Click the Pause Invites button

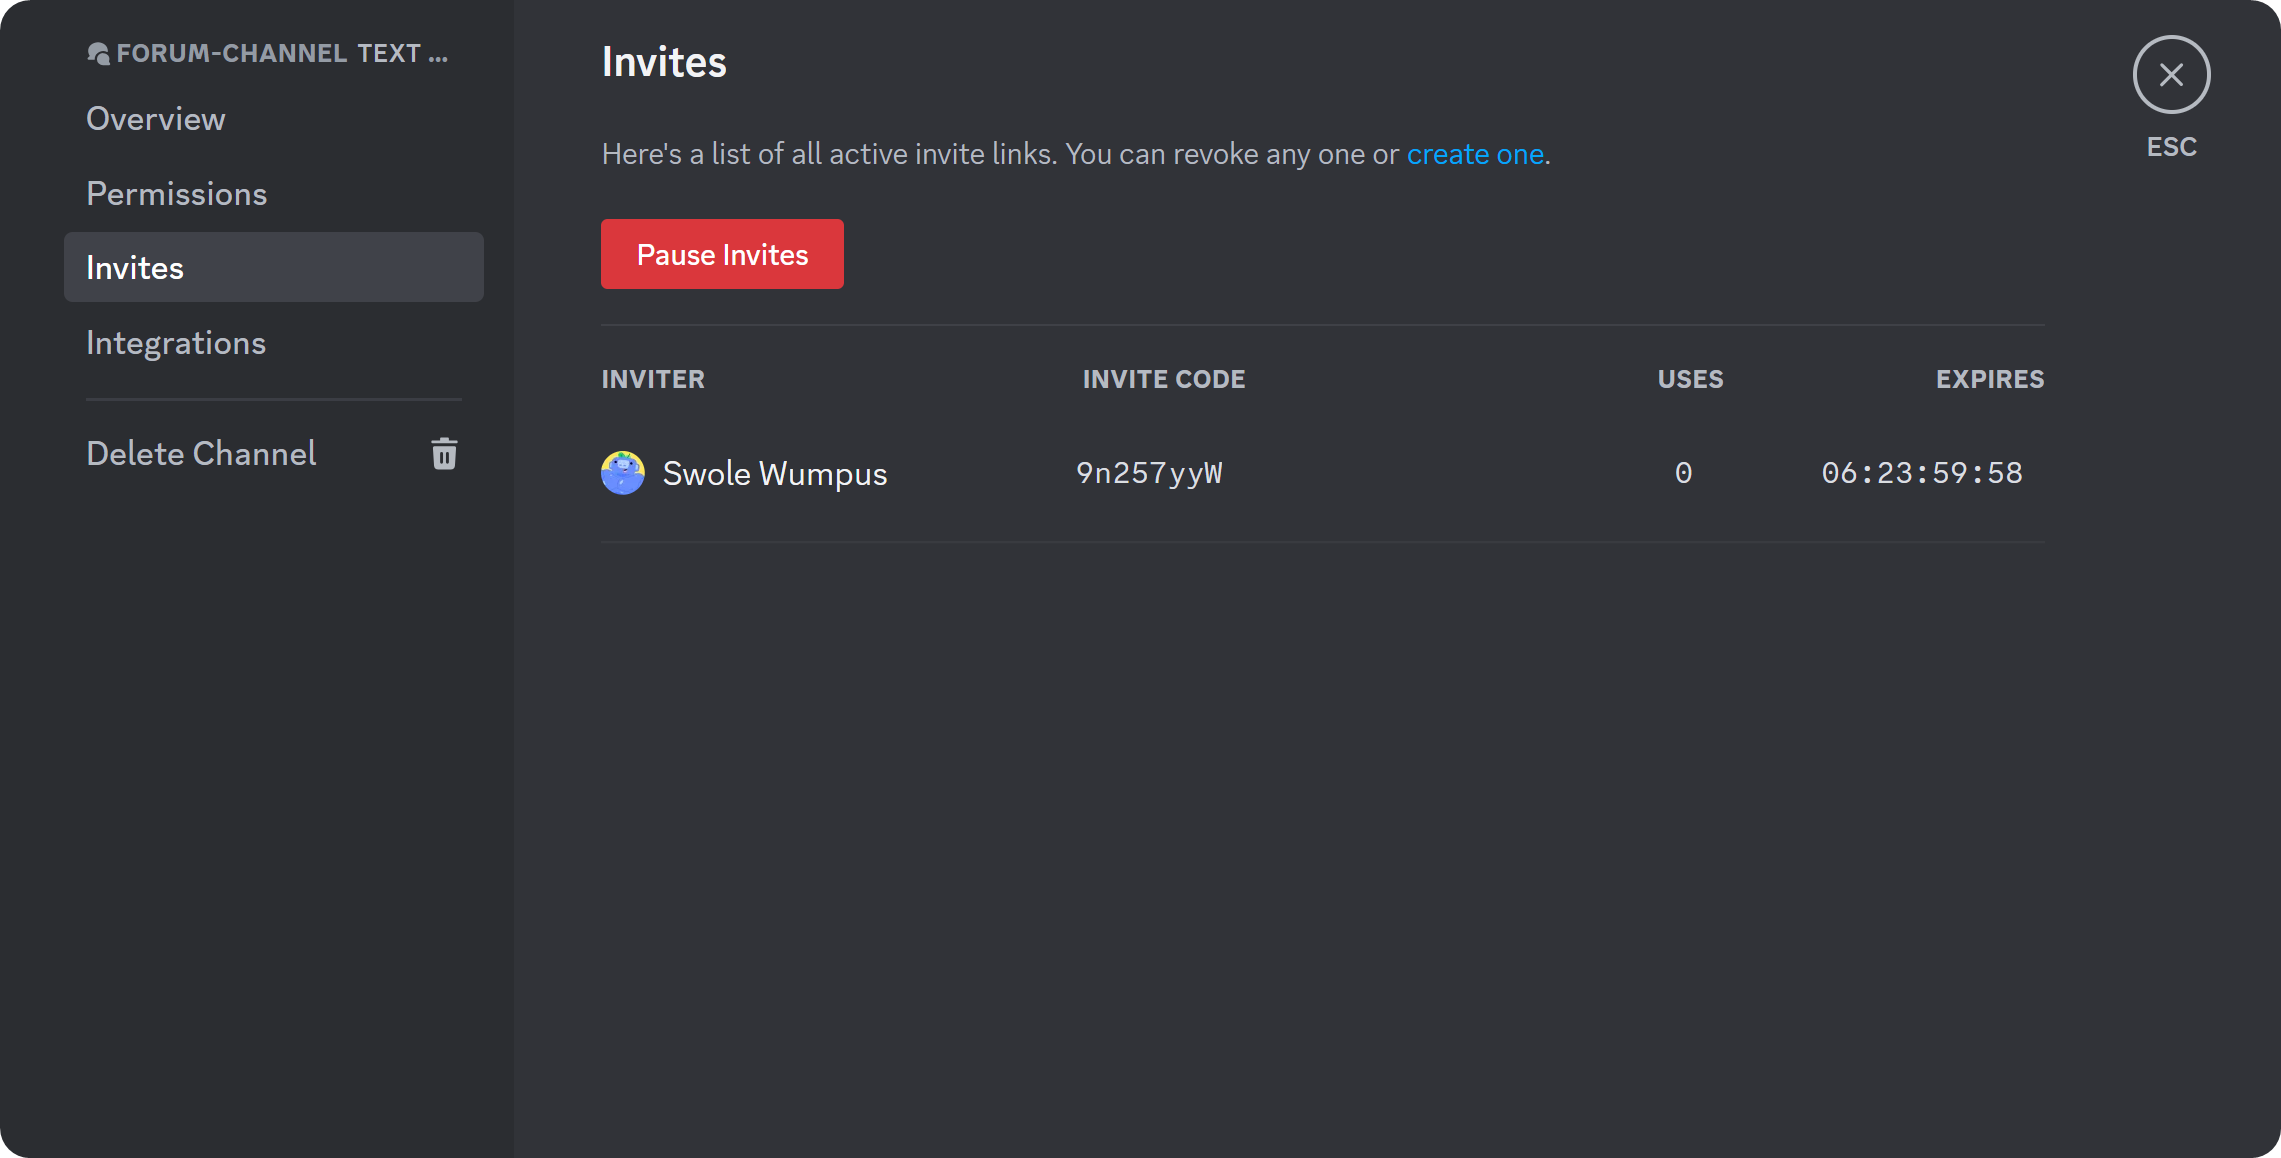(x=722, y=254)
